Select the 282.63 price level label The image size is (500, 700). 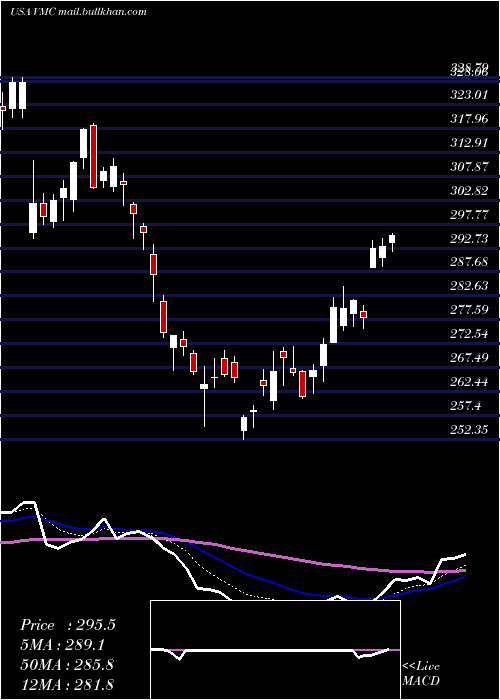[468, 286]
